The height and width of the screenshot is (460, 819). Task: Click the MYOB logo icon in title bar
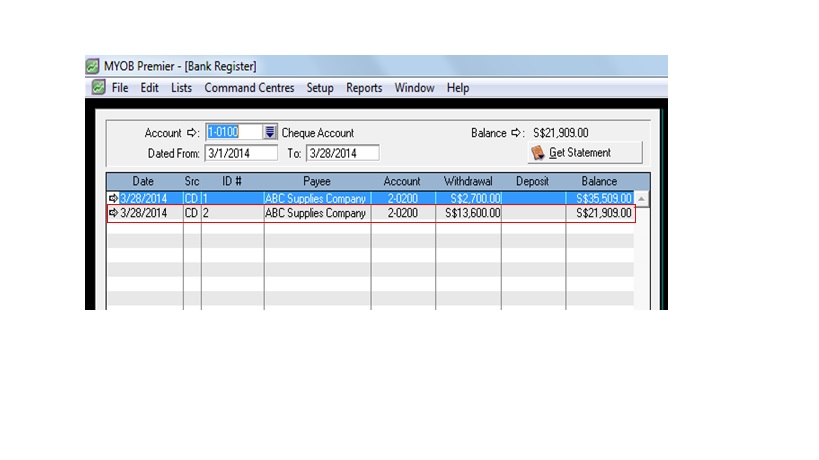(92, 66)
